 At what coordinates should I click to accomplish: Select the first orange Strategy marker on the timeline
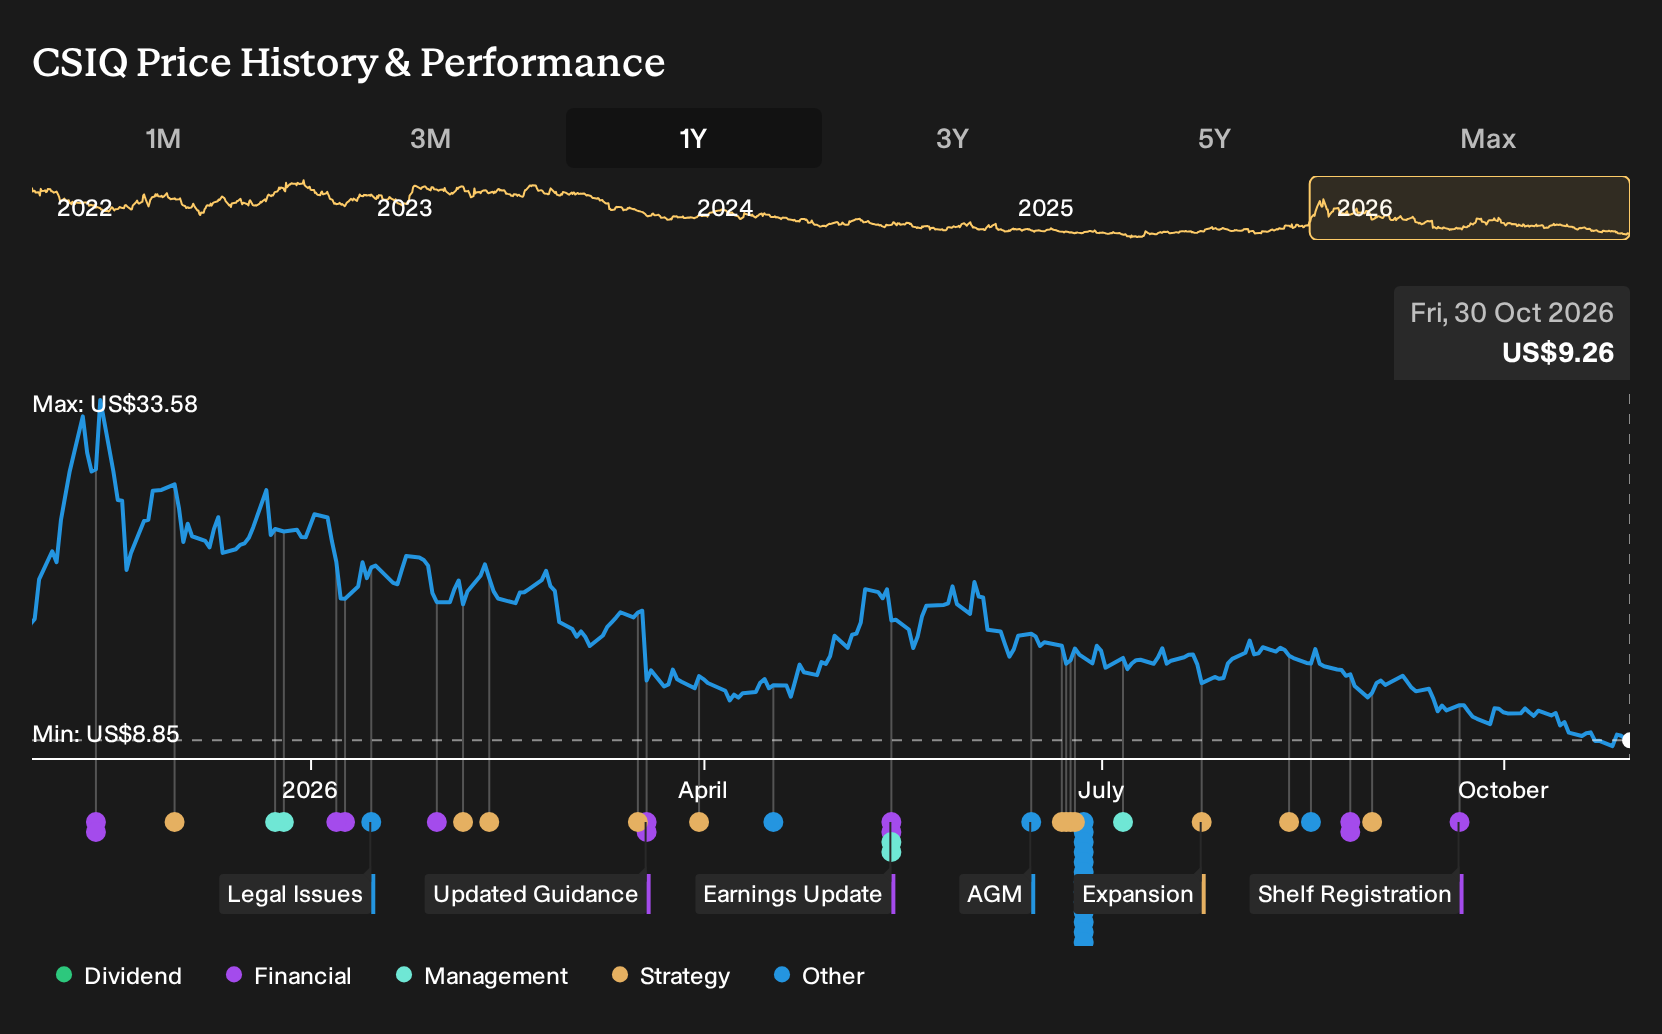pos(174,822)
